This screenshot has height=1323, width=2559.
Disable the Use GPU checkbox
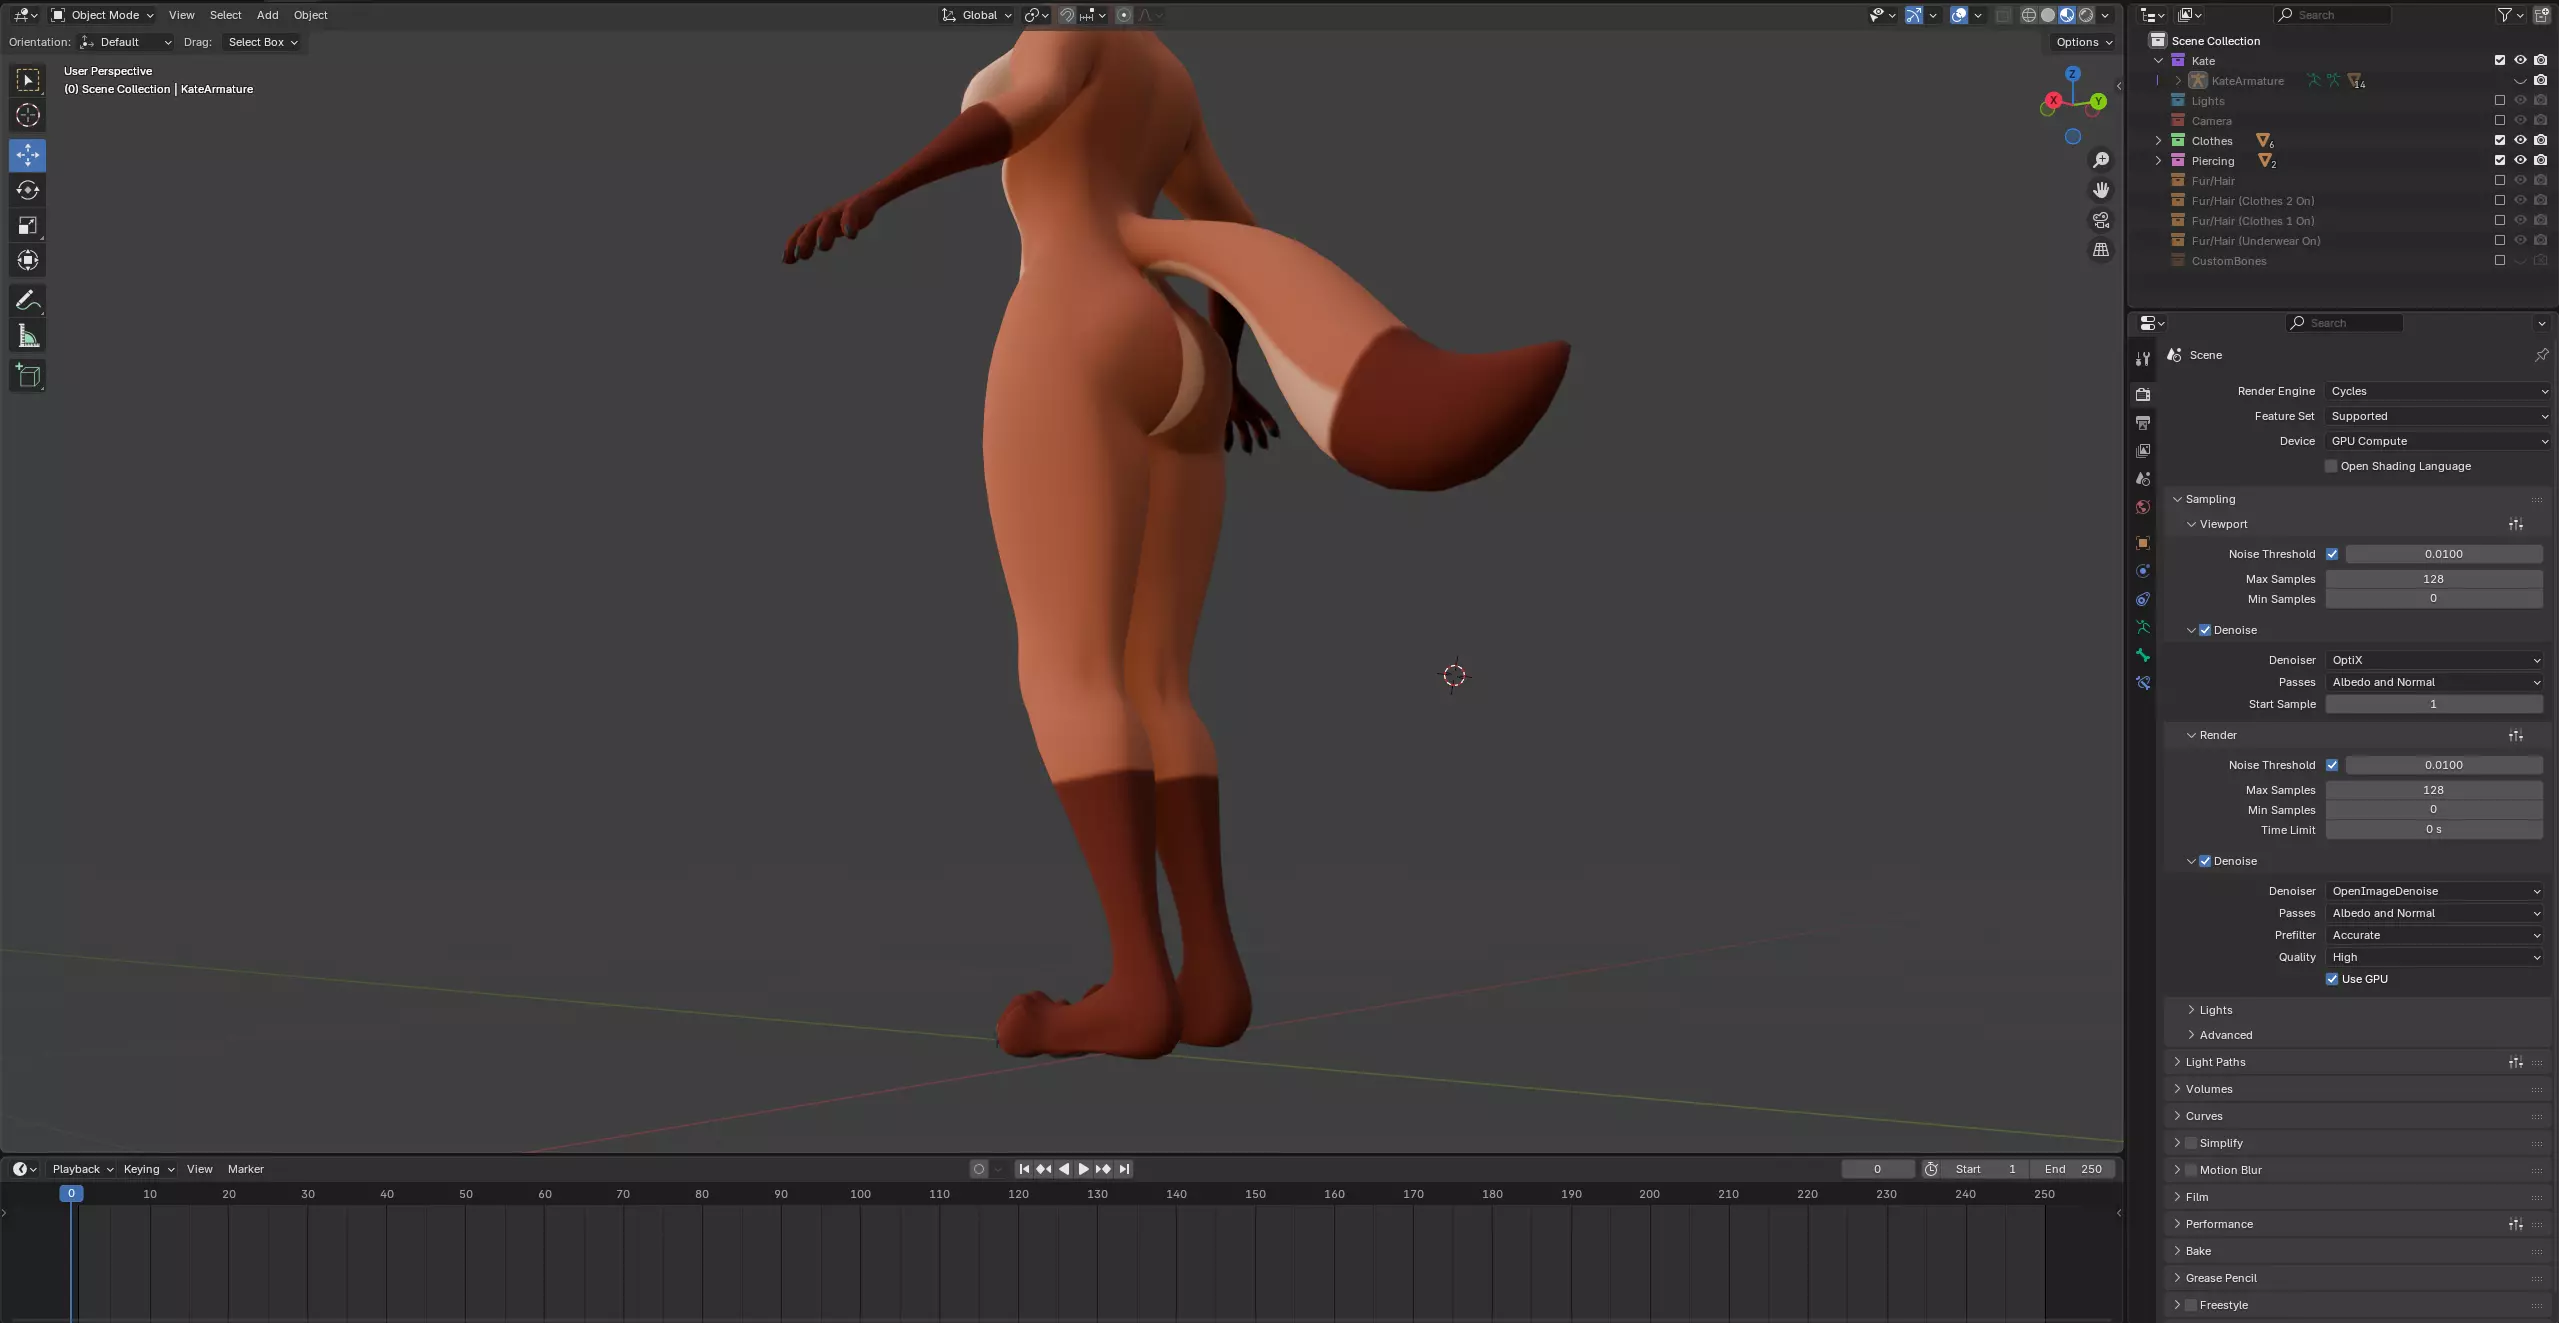(2332, 979)
